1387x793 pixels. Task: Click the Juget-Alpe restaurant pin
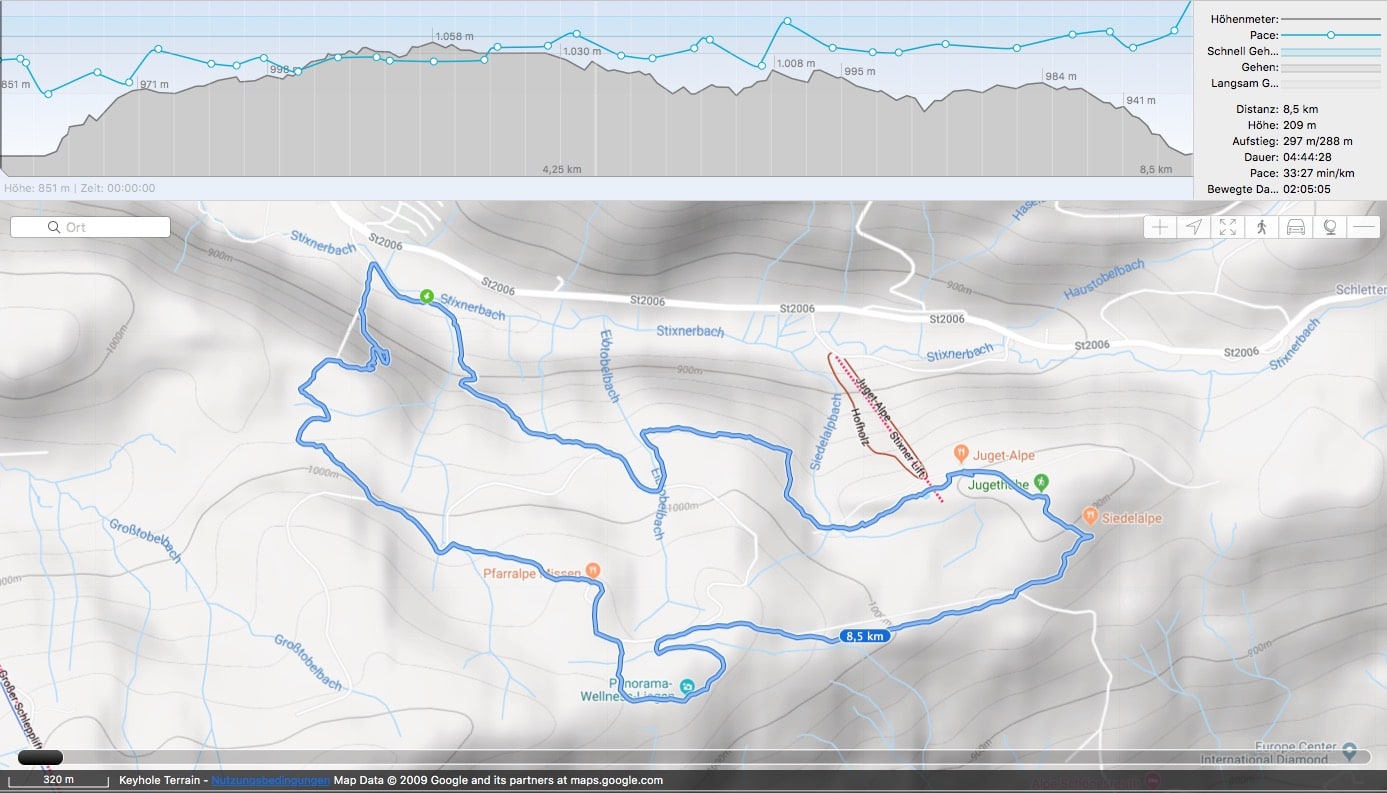point(961,453)
